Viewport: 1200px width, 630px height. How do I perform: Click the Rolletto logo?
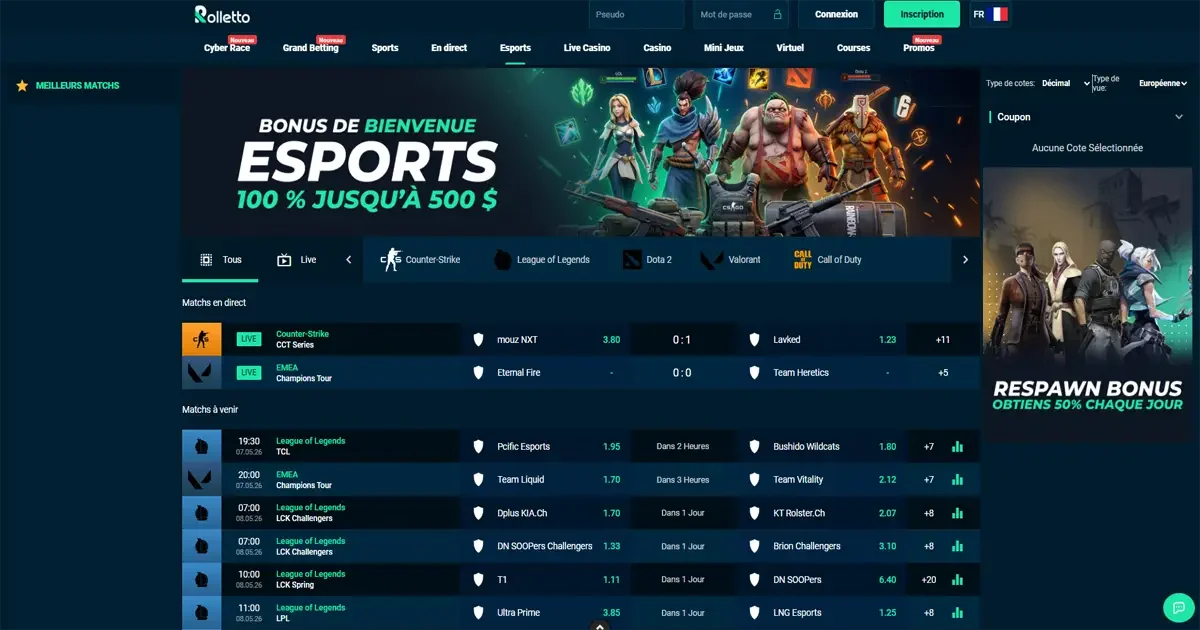click(x=222, y=14)
